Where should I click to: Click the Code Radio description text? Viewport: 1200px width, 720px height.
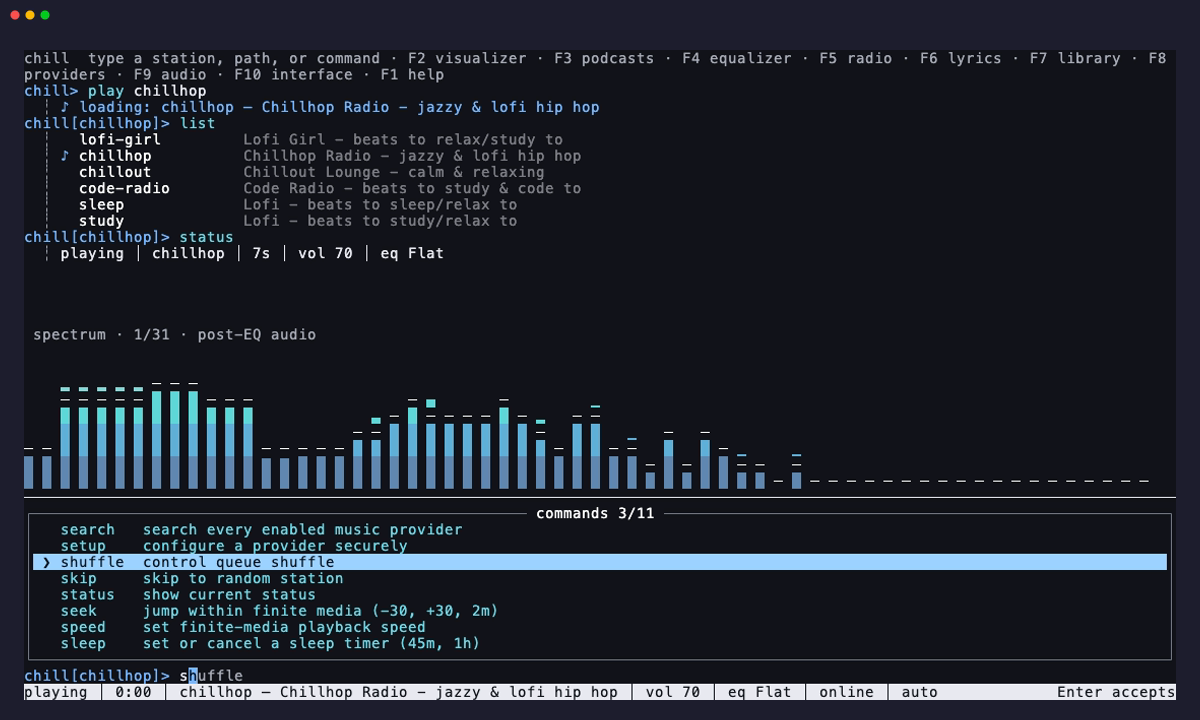pyautogui.click(x=412, y=189)
